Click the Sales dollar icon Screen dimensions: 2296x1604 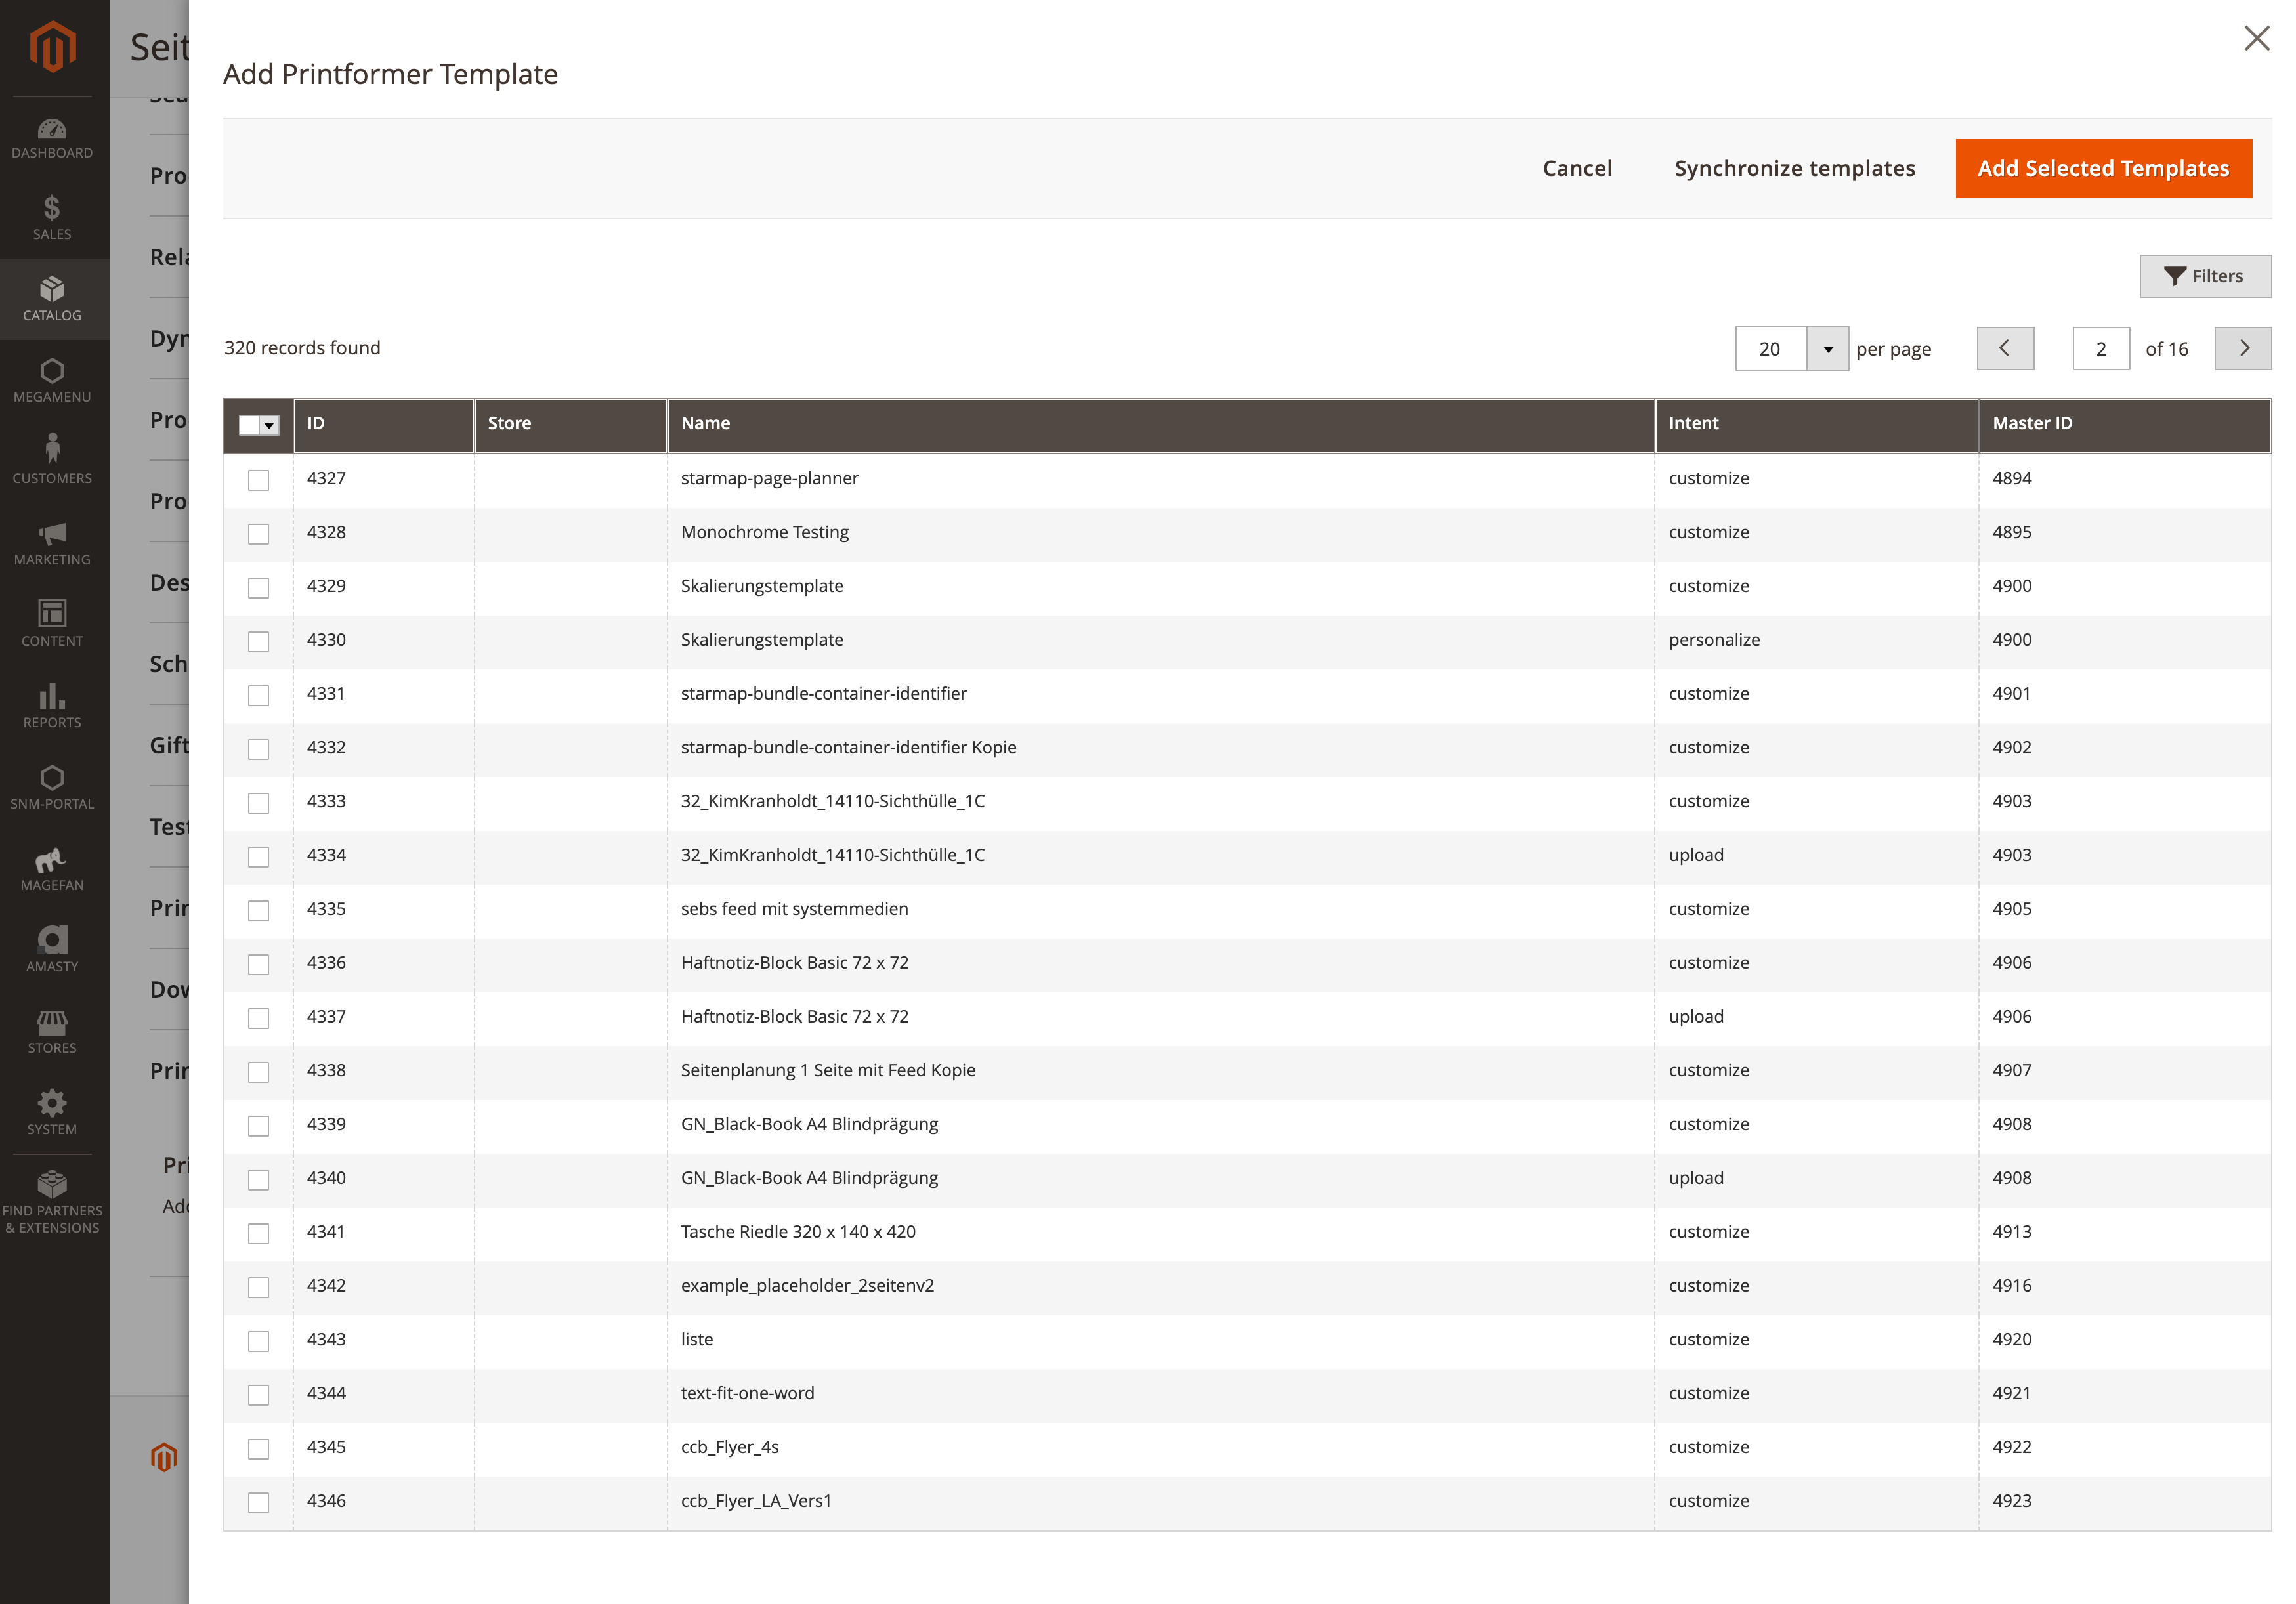pos(52,208)
